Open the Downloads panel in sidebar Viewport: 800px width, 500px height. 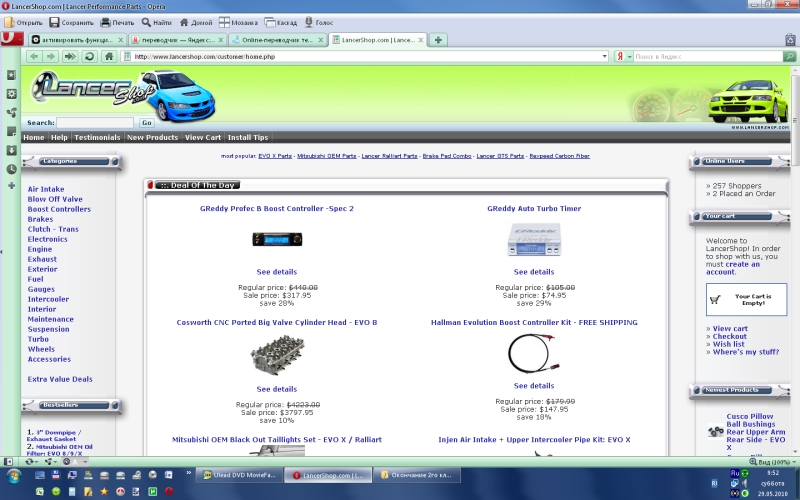pyautogui.click(x=11, y=151)
